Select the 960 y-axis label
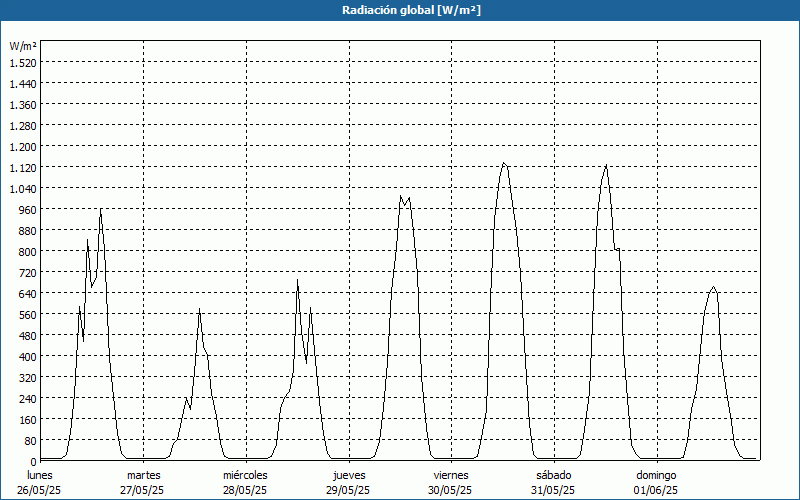This screenshot has width=800, height=500. pyautogui.click(x=28, y=210)
